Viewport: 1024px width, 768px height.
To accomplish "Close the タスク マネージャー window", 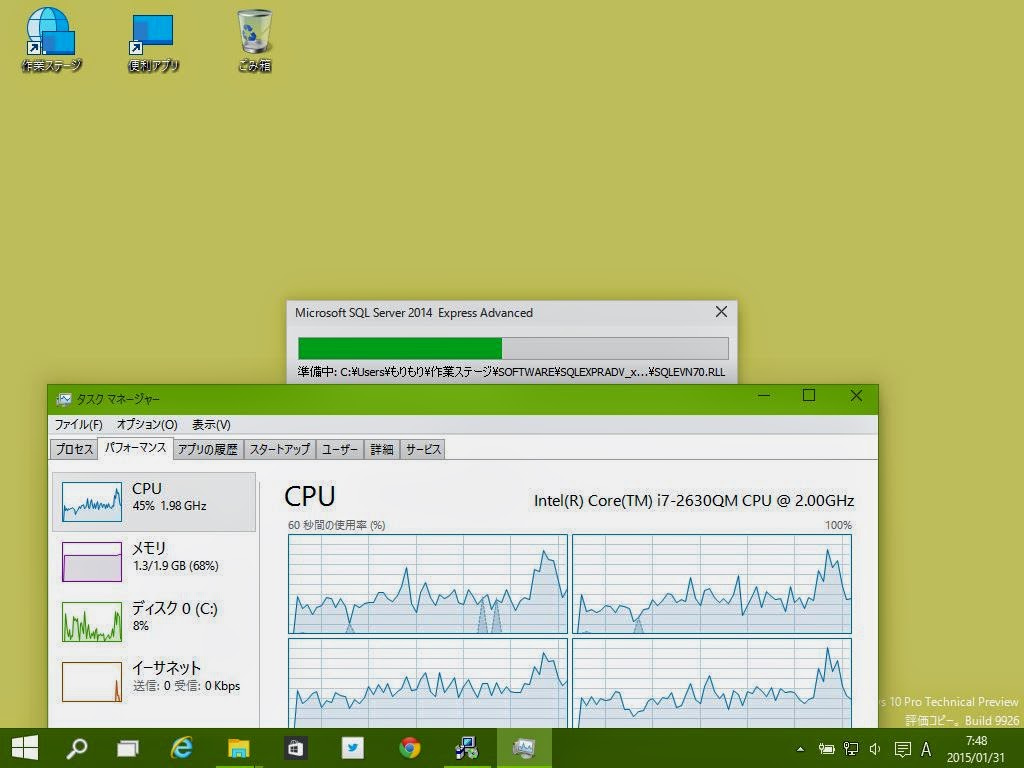I will click(x=856, y=396).
